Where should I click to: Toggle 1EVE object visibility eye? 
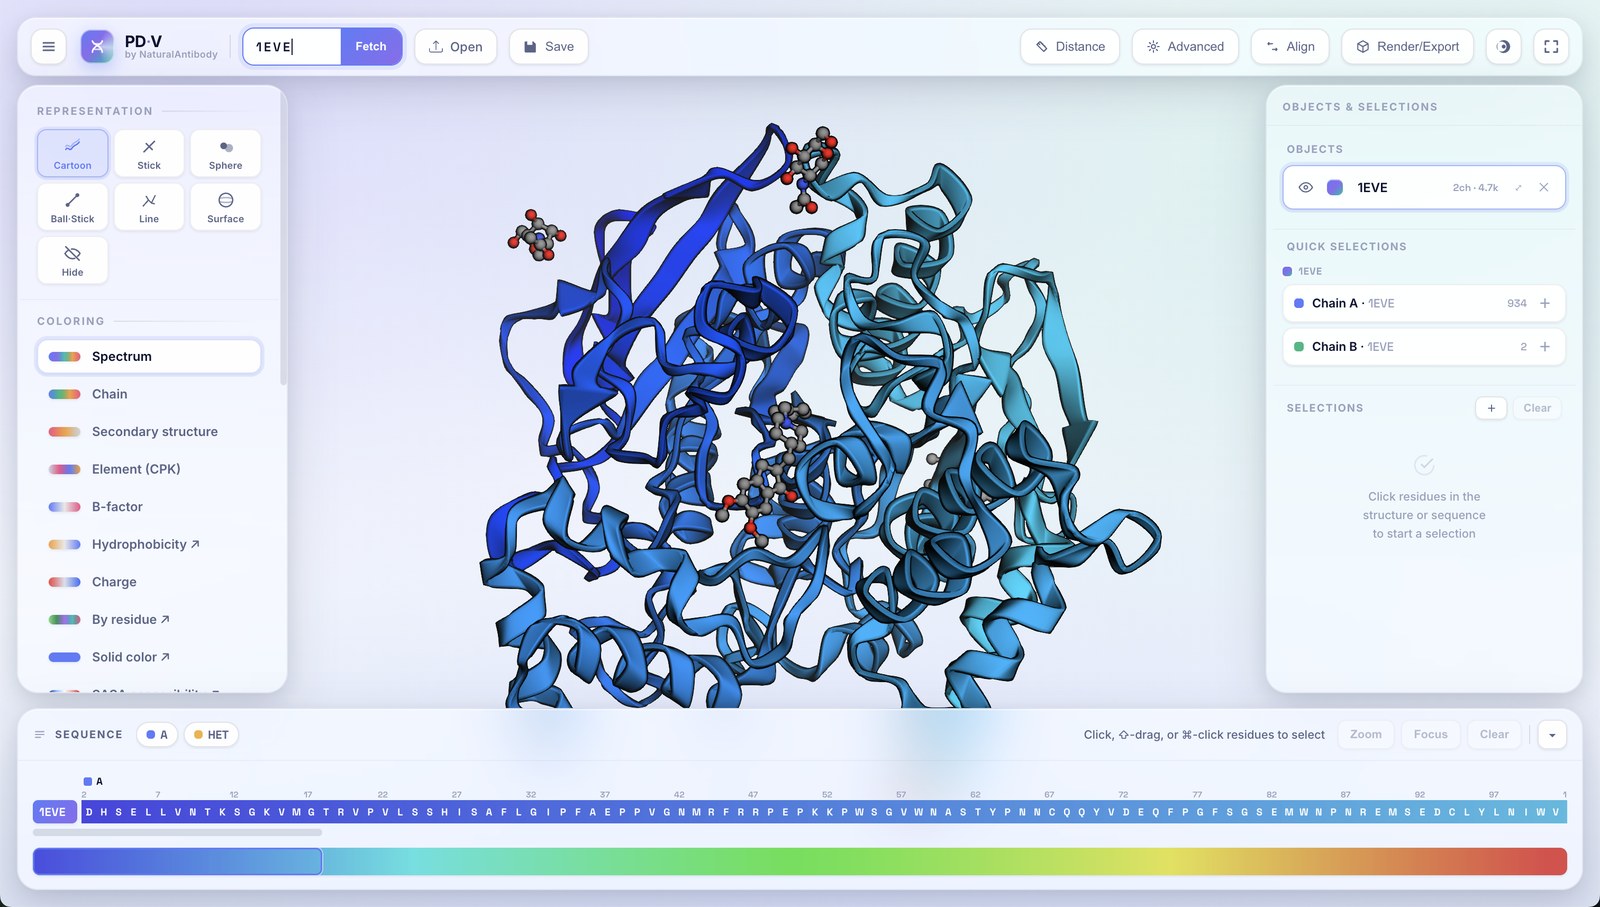coord(1305,187)
